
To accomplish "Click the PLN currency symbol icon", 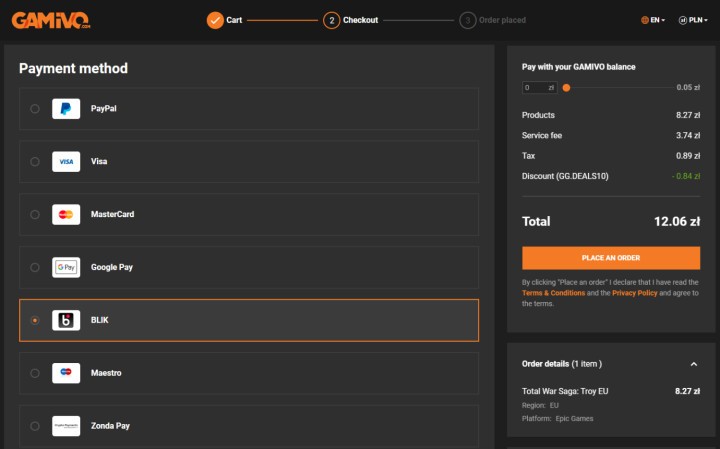I will (683, 20).
